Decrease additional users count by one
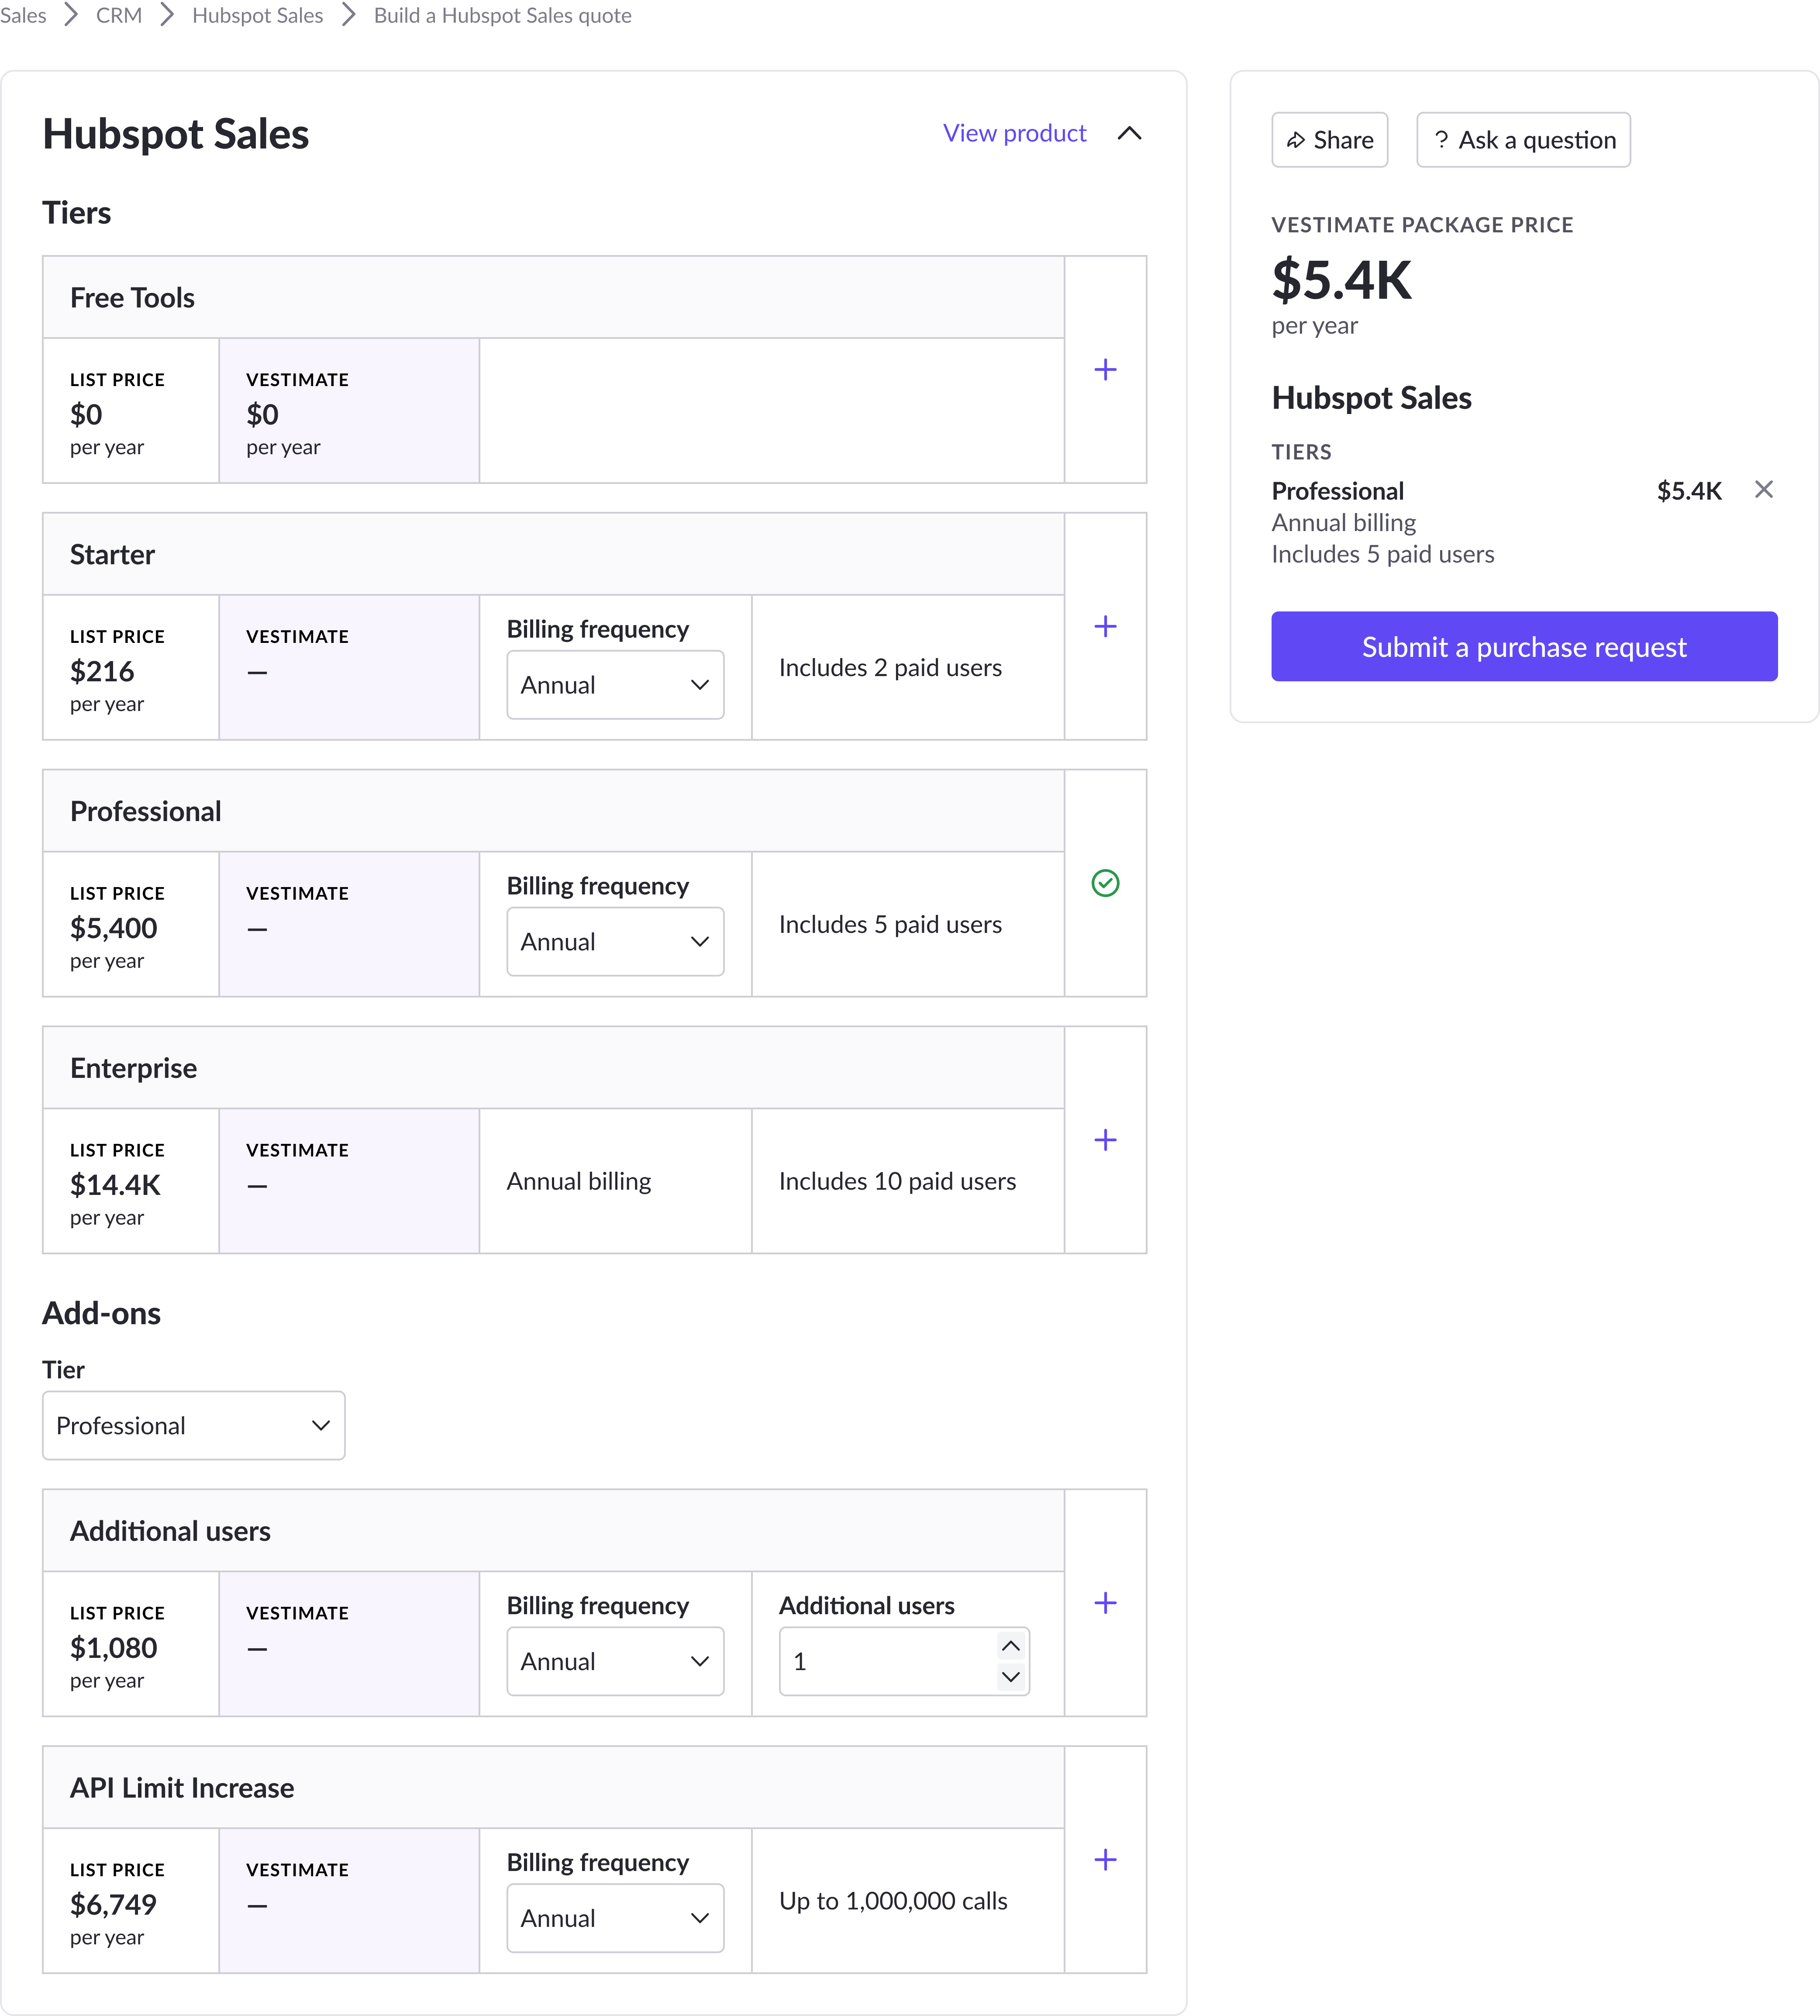This screenshot has width=1820, height=2016. [1011, 1677]
